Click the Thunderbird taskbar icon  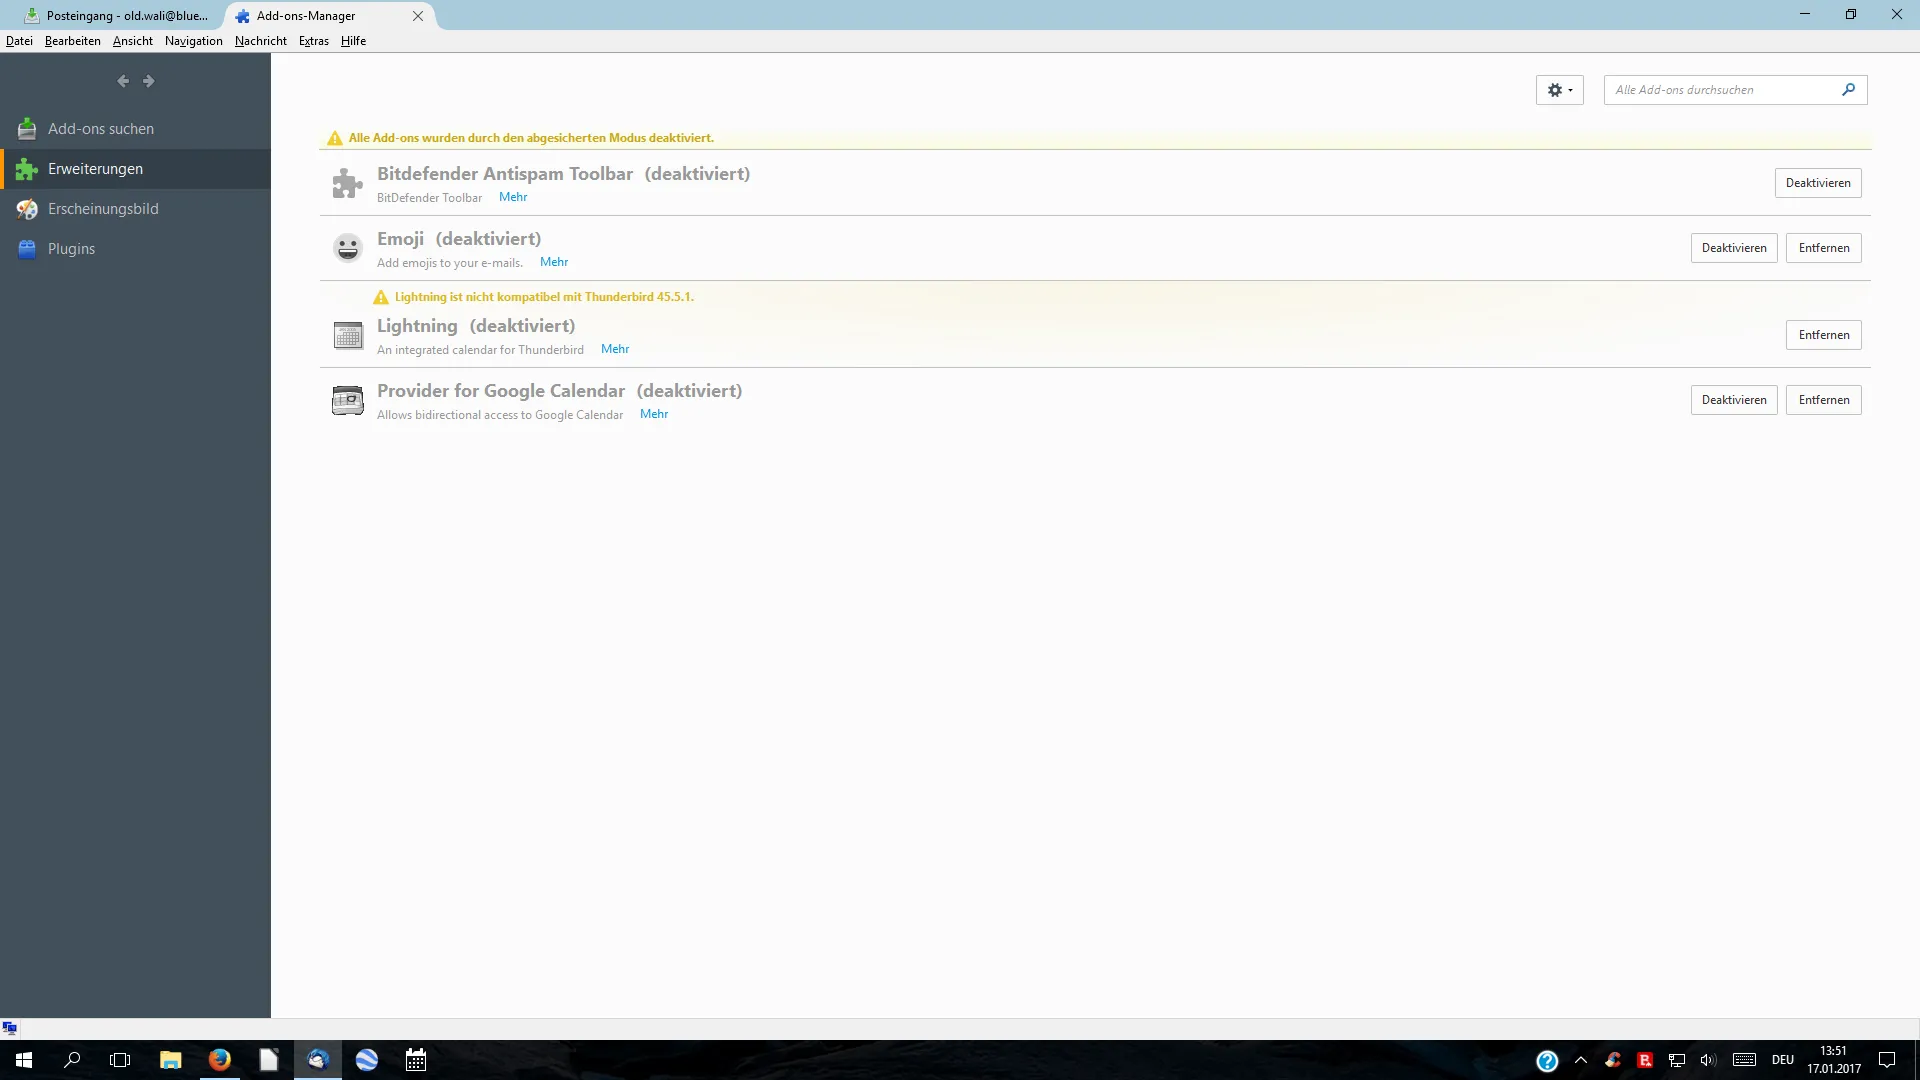(x=318, y=1060)
